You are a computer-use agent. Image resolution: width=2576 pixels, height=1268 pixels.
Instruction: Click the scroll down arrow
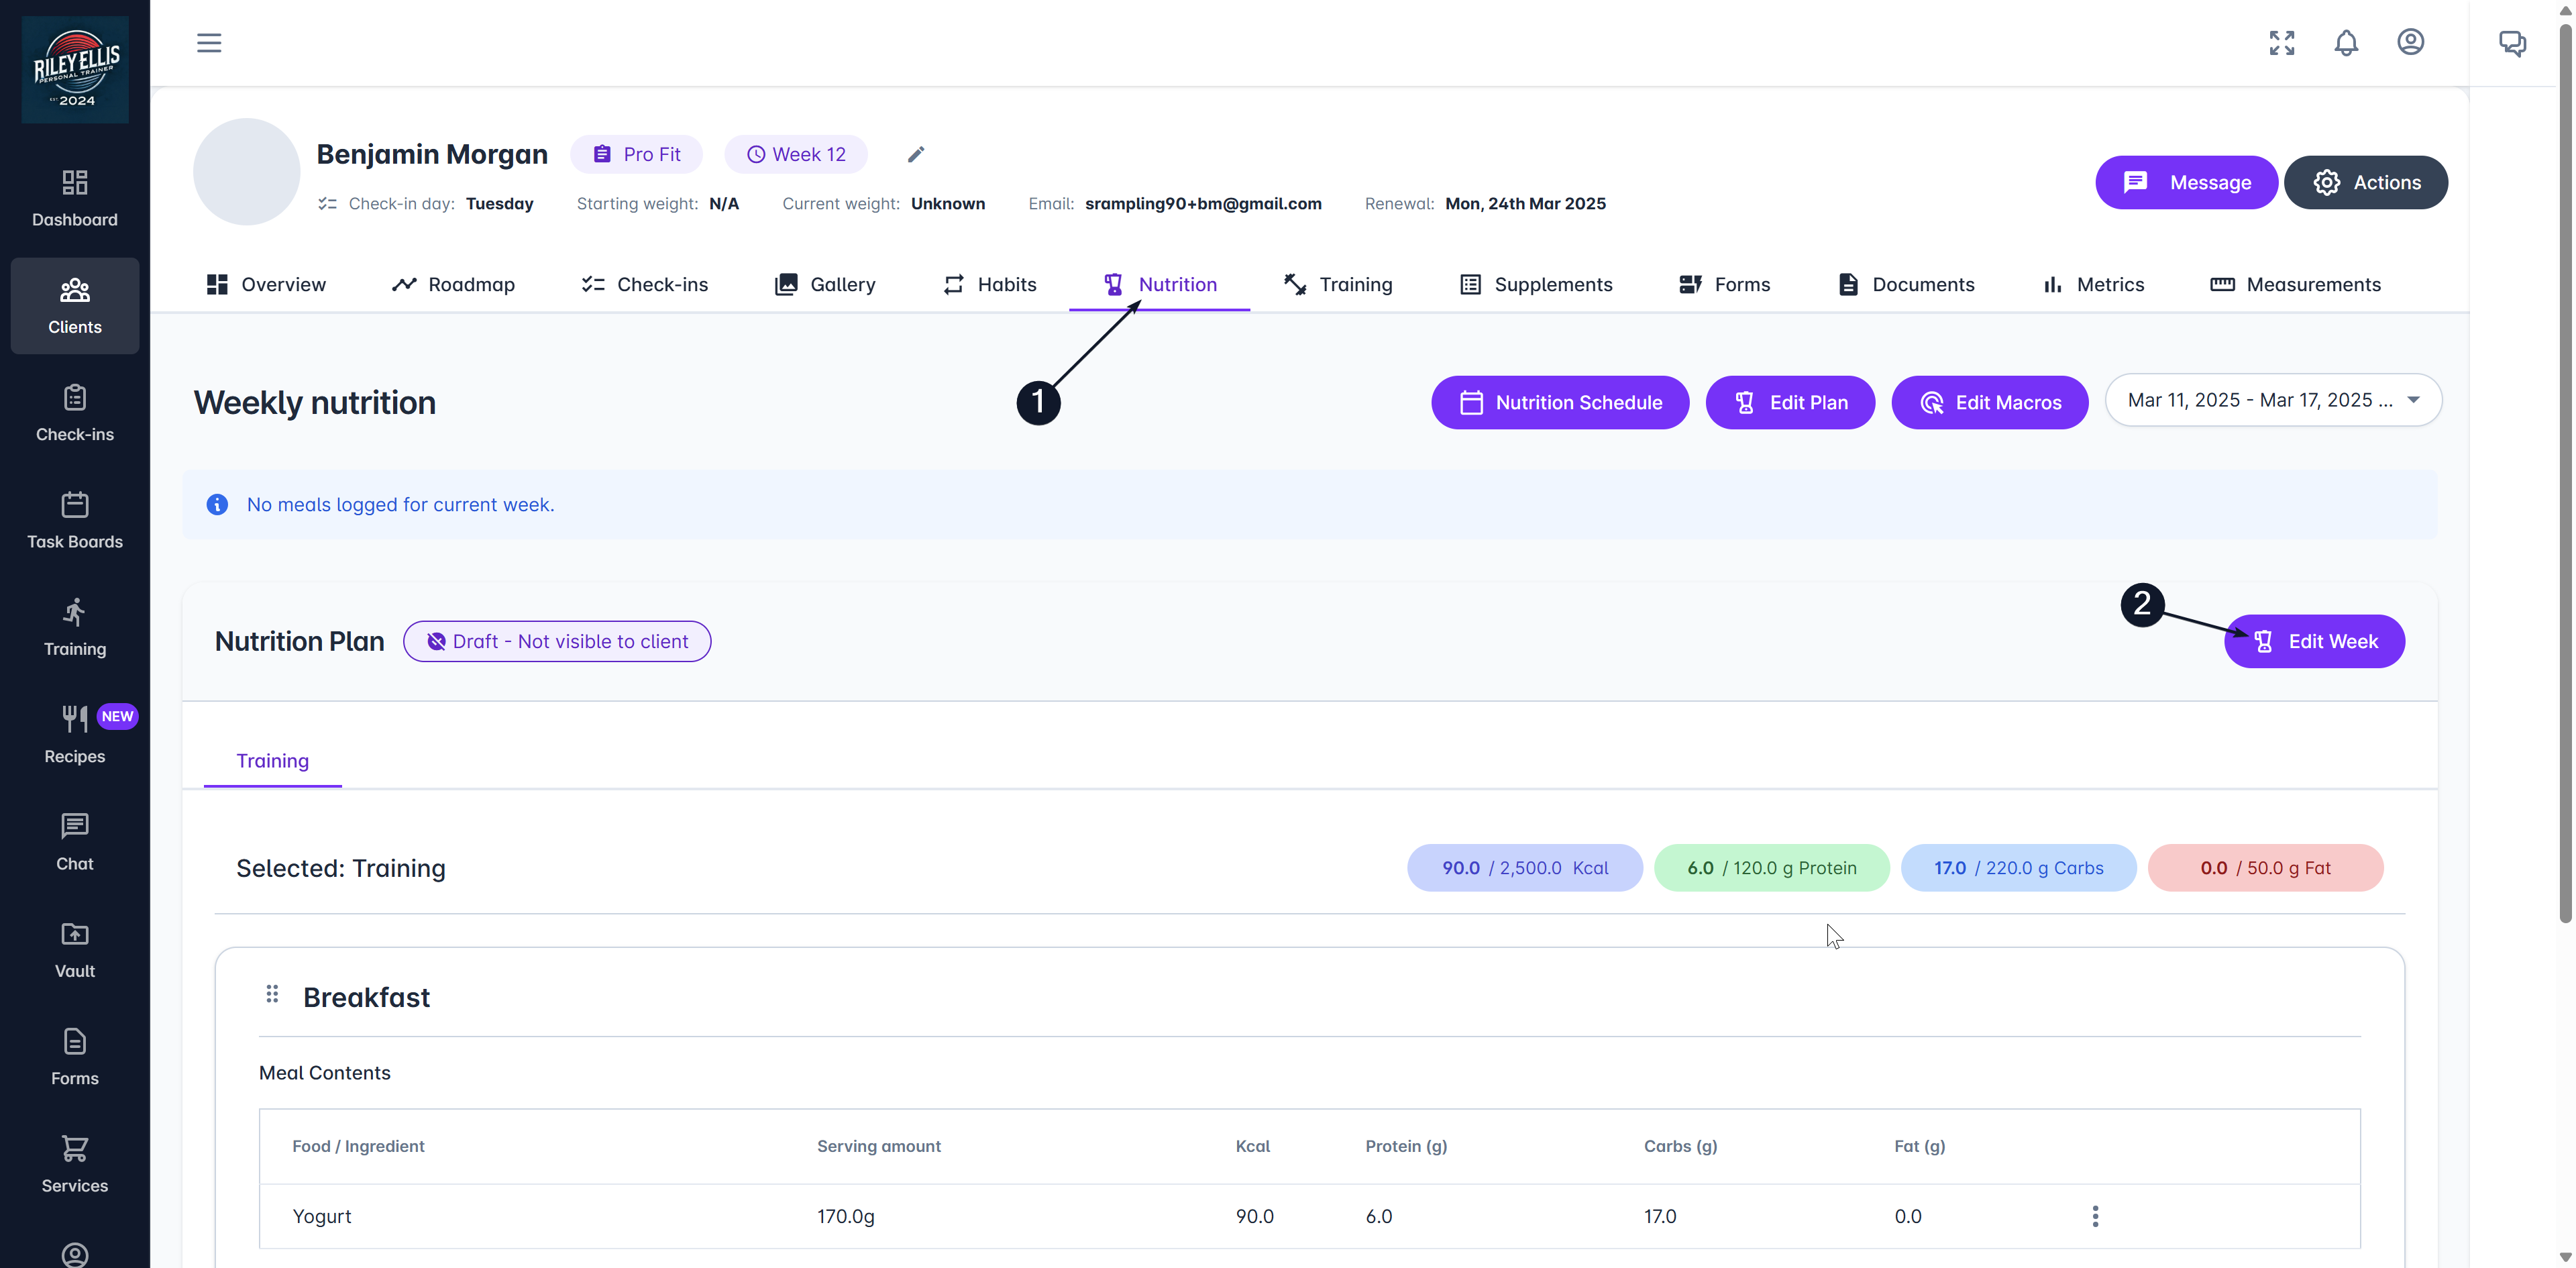click(2565, 1257)
